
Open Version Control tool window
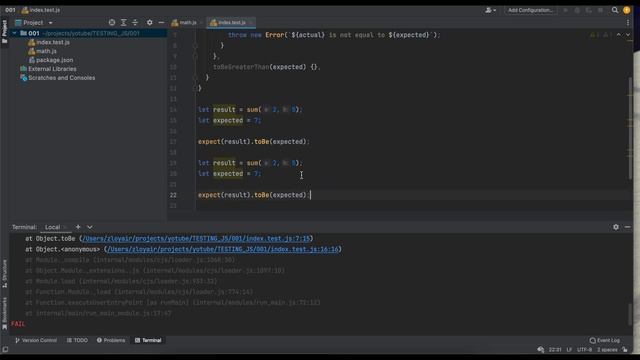coord(36,340)
